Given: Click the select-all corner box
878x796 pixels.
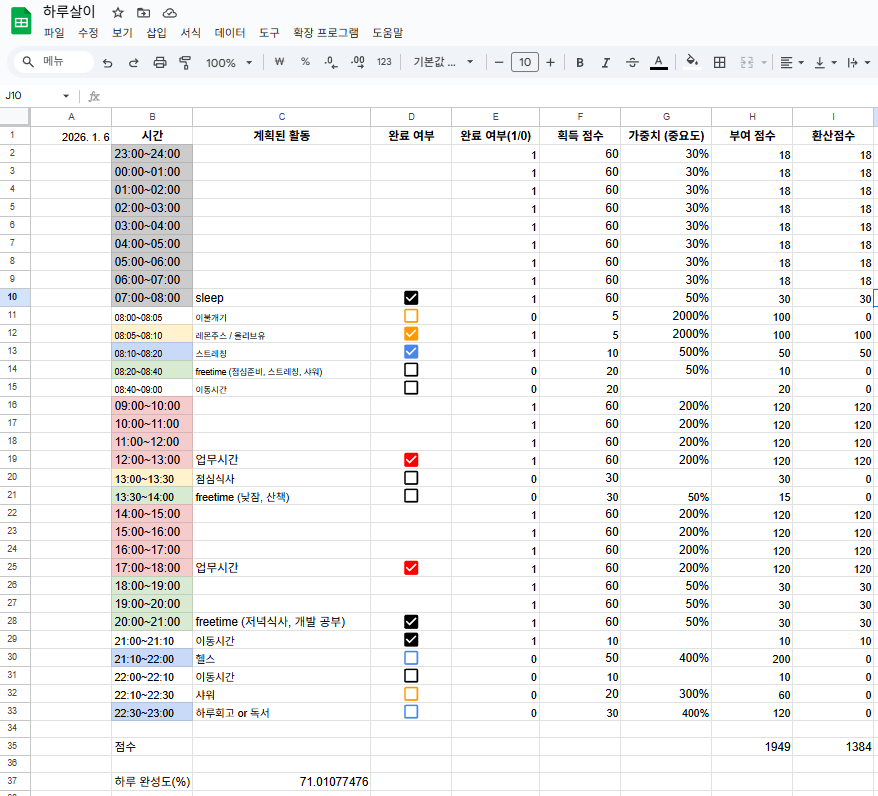Looking at the screenshot, I should 15,116.
